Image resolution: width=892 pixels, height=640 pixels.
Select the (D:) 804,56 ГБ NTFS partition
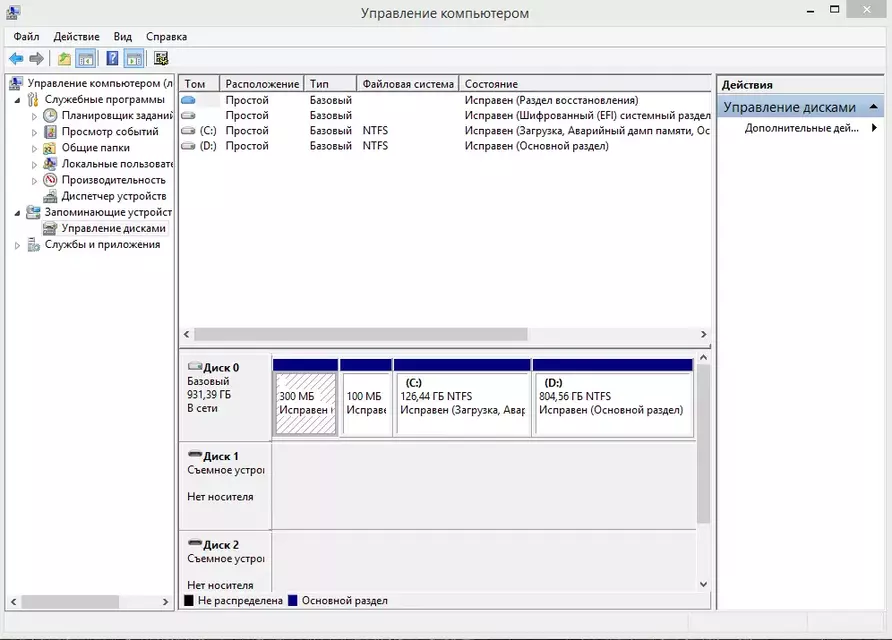pos(613,403)
